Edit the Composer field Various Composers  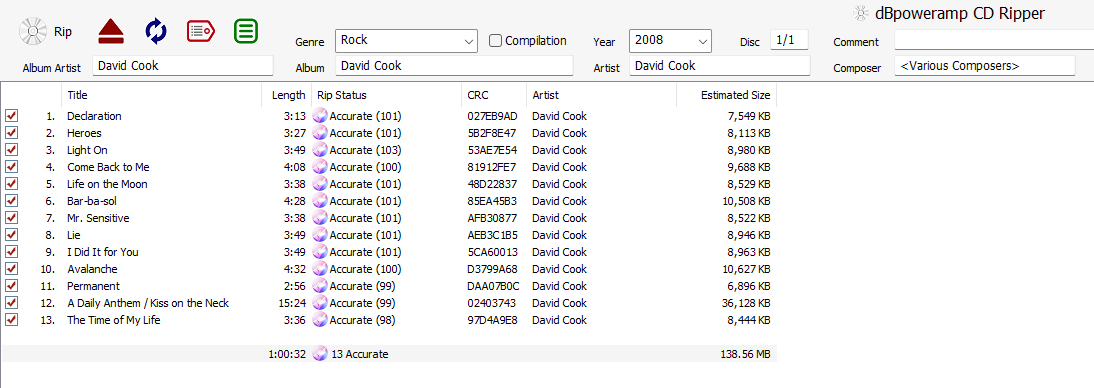click(x=984, y=66)
